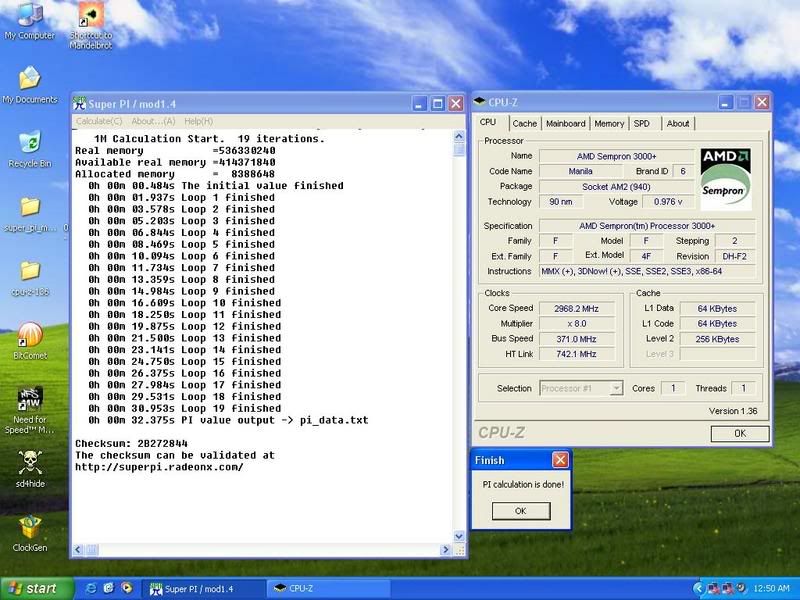Click OK in the CPU-Z window

tap(740, 434)
